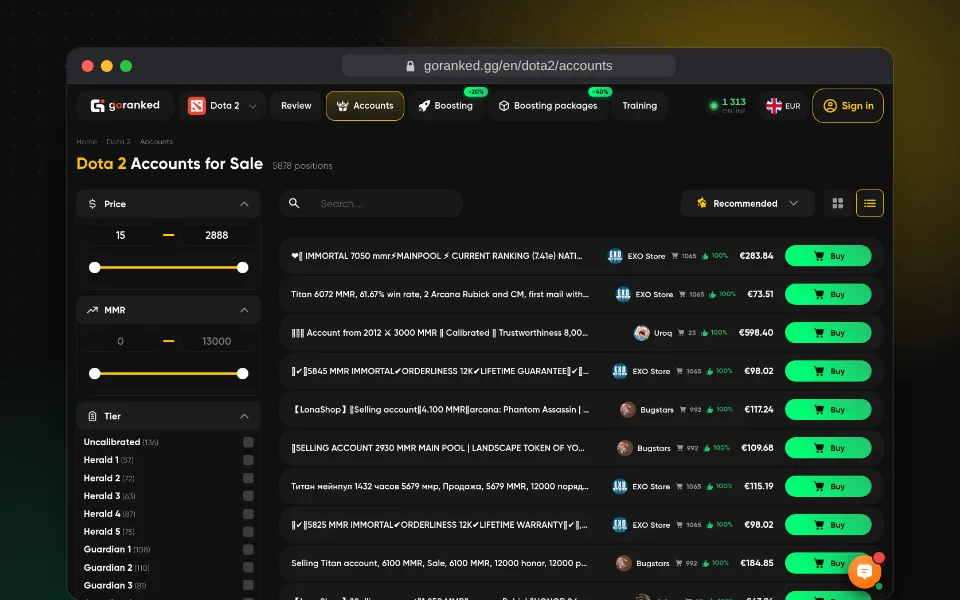Click the Uroq seller avatar
This screenshot has height=600, width=960.
642,333
